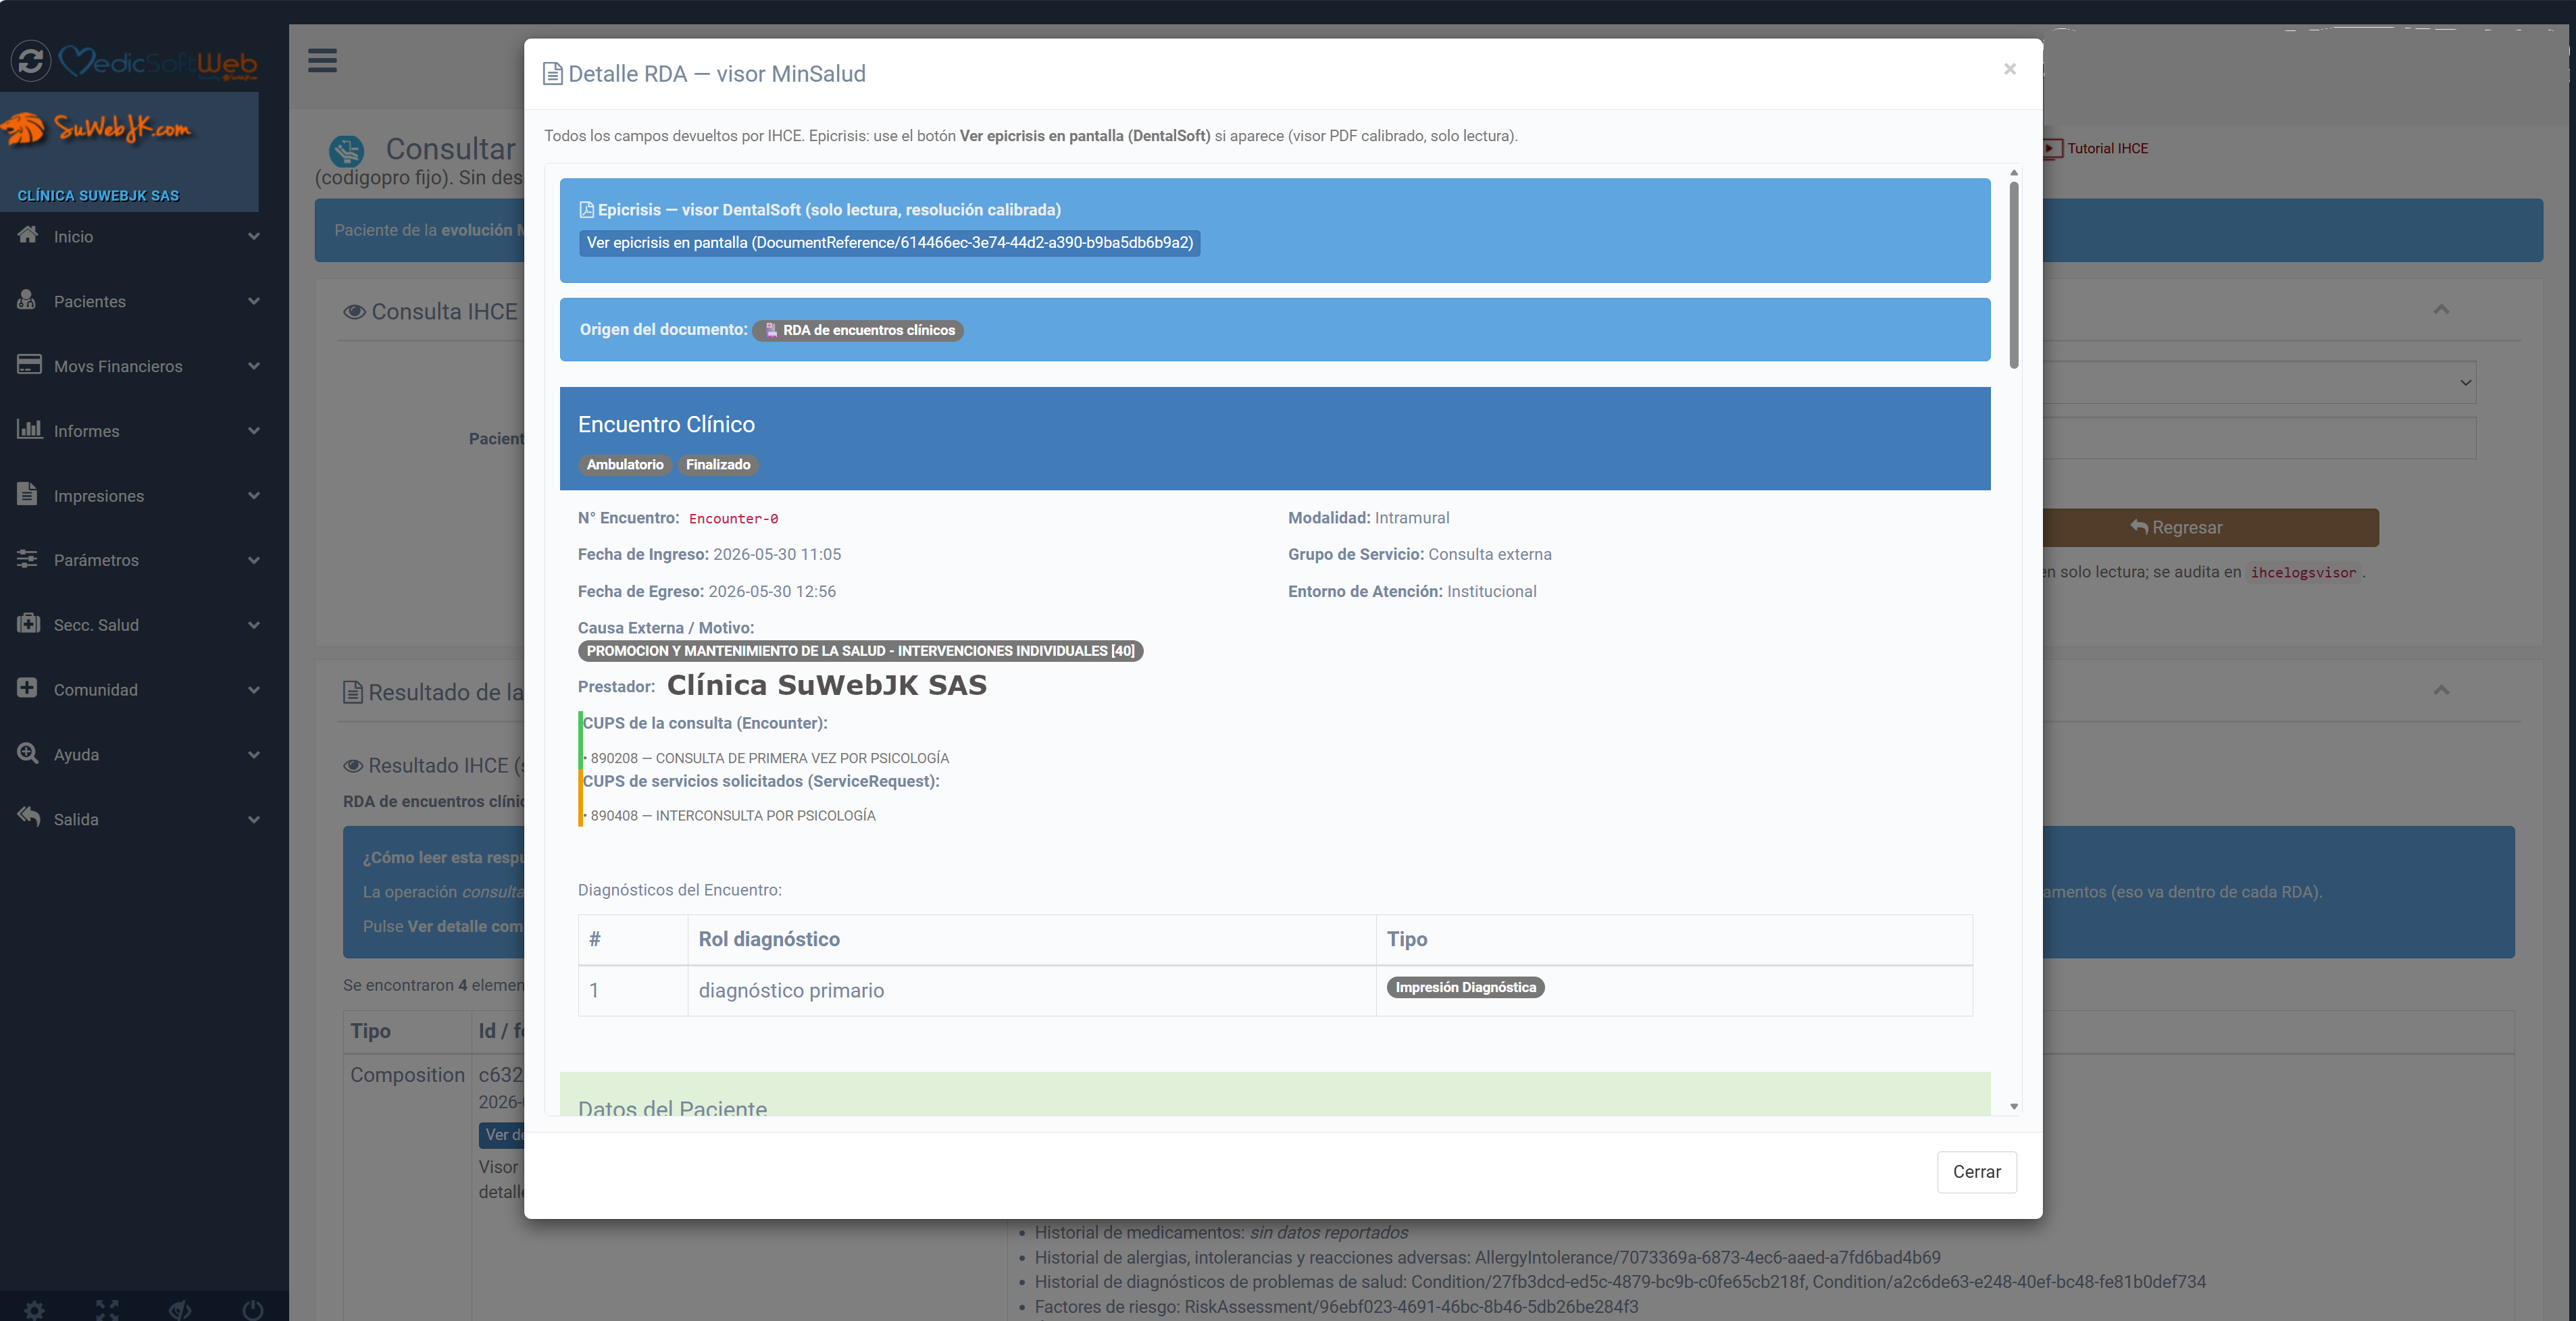The image size is (2576, 1321).
Task: Click the eye icon beside Consulta IHCE heading
Action: tap(354, 312)
